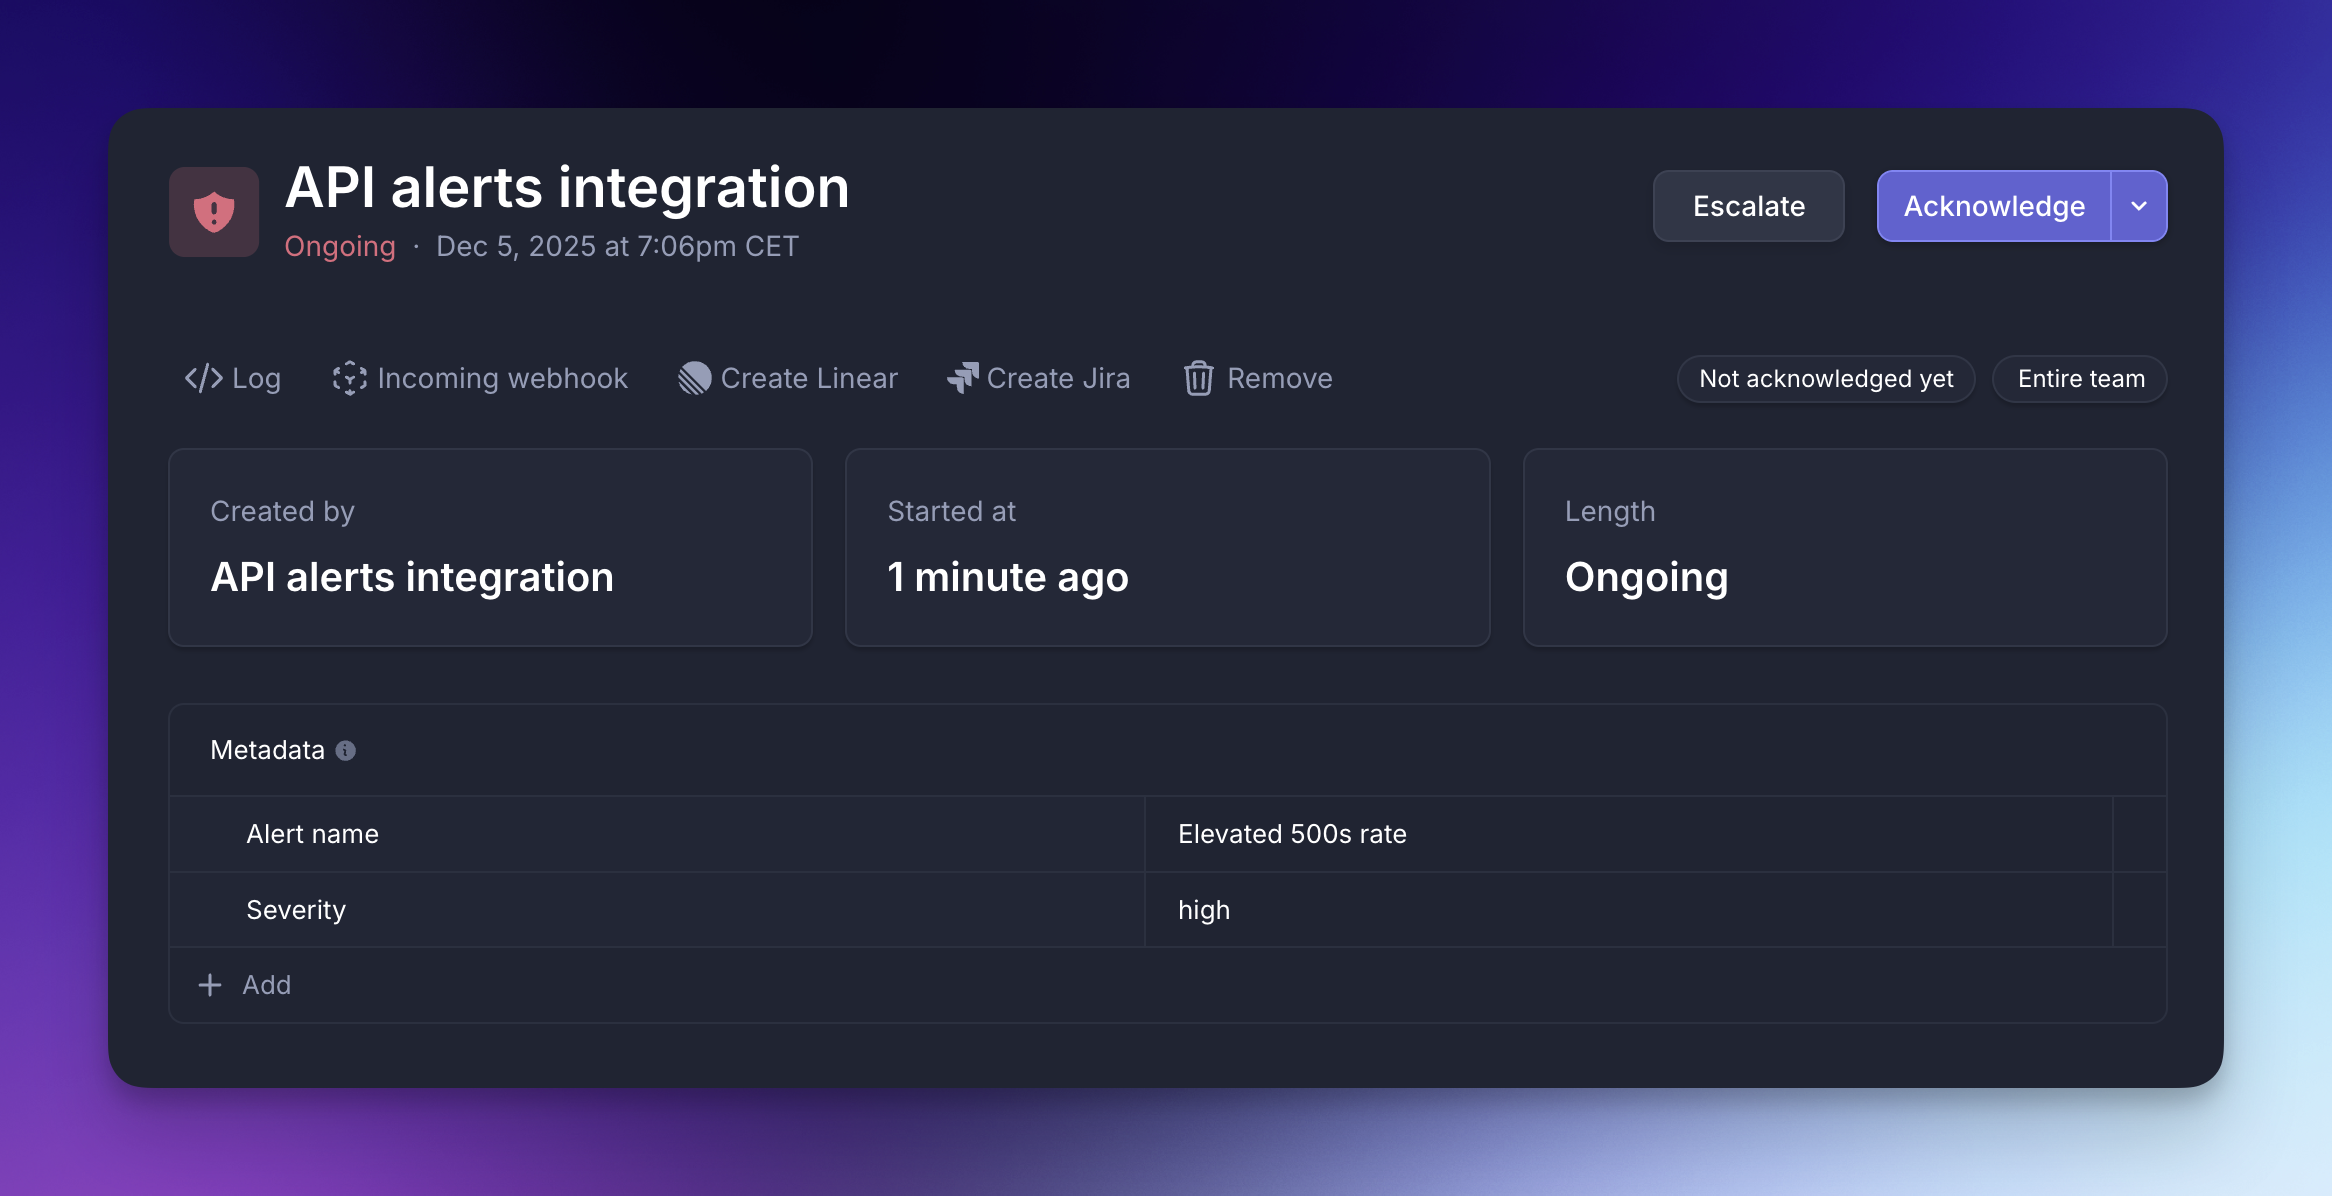
Task: Click Add to insert a metadata row
Action: click(265, 985)
